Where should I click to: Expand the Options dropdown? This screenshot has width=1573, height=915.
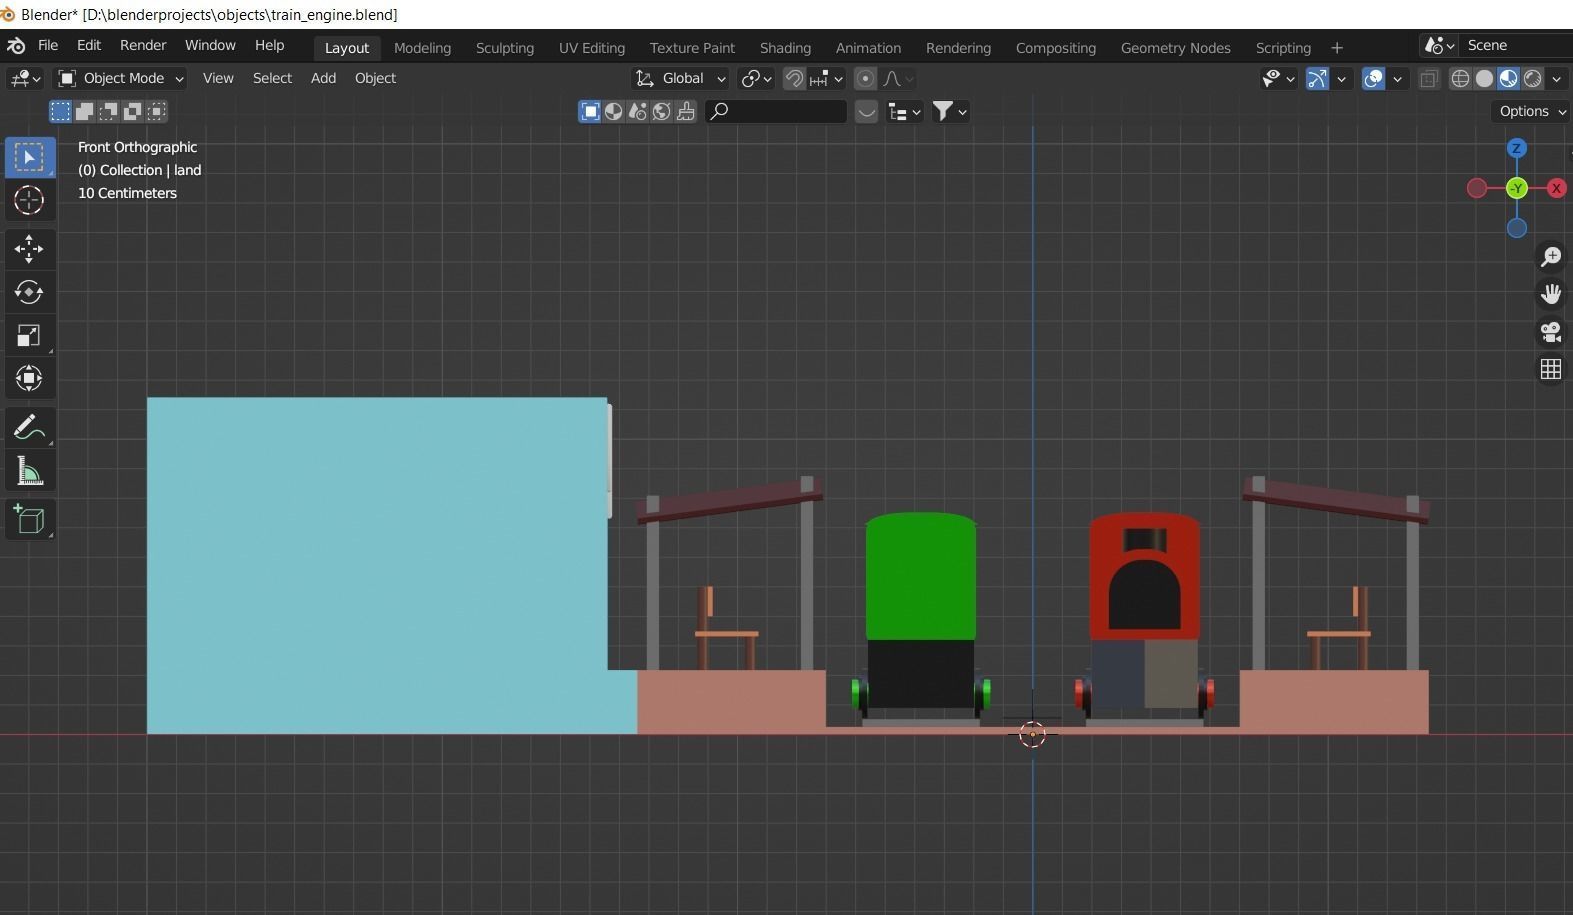click(1531, 111)
